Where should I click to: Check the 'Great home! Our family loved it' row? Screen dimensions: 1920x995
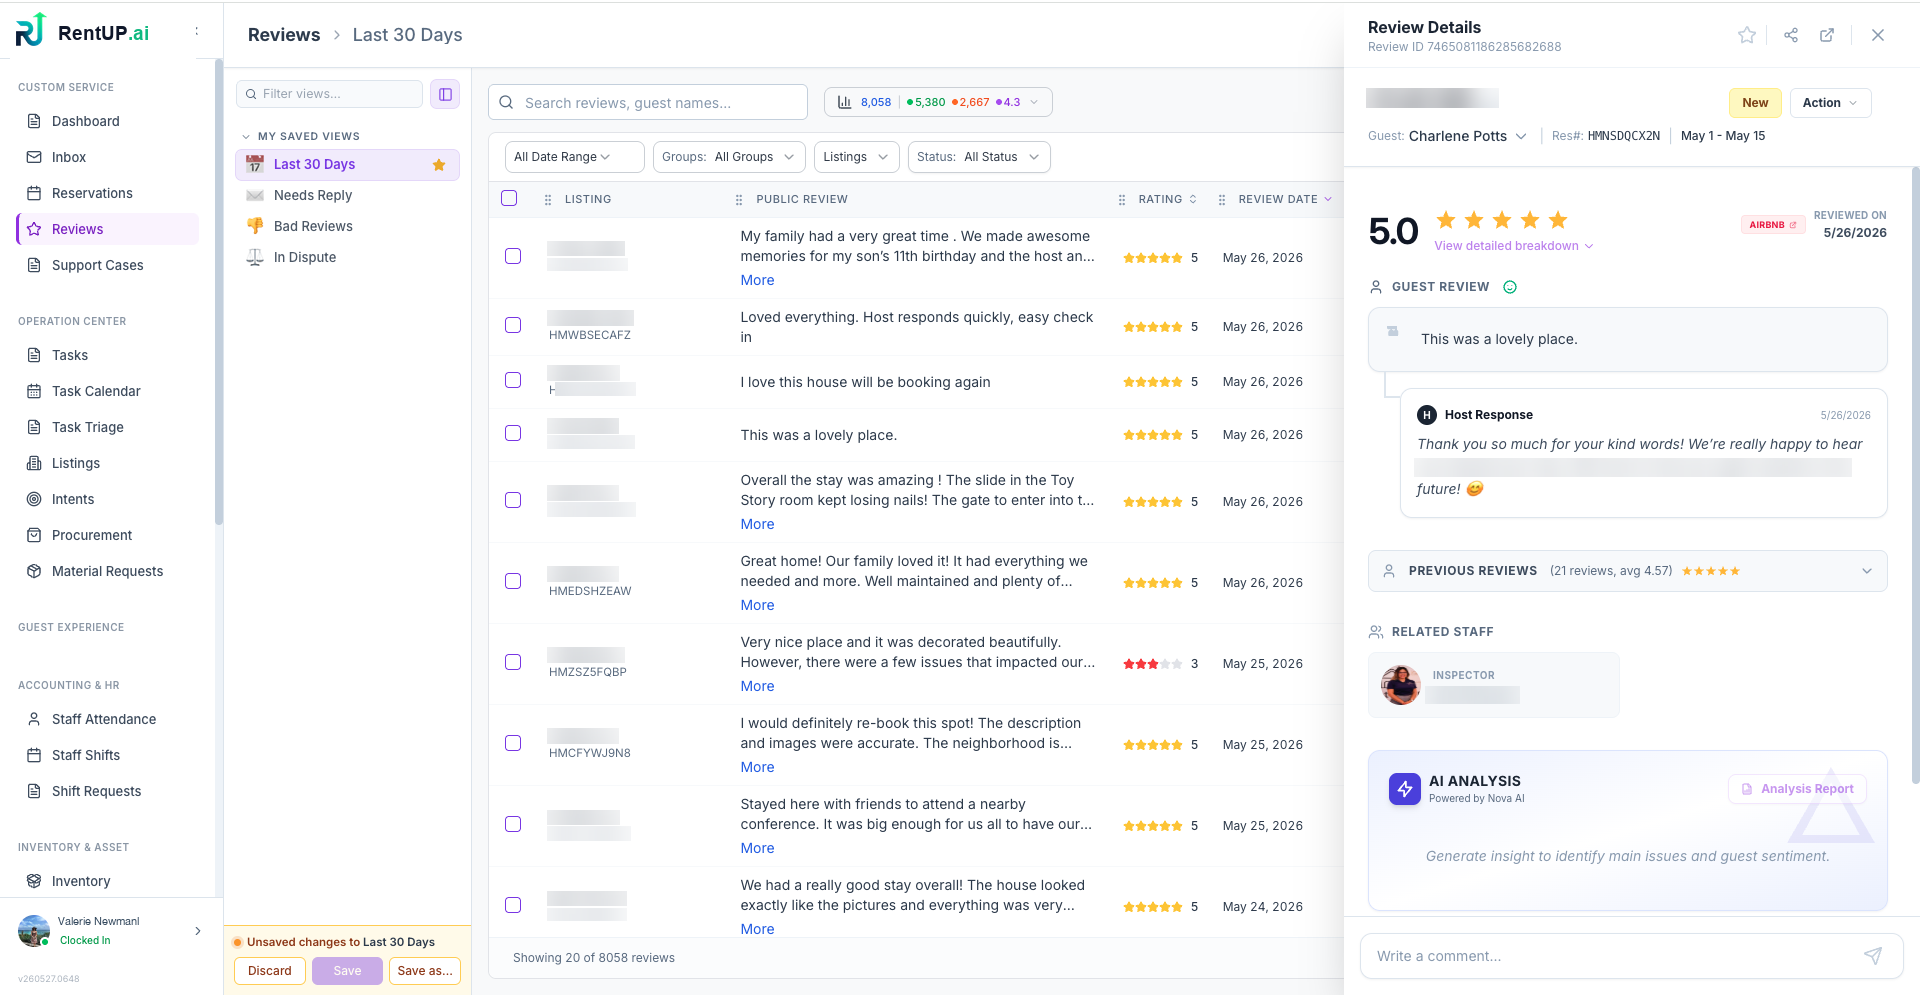513,581
